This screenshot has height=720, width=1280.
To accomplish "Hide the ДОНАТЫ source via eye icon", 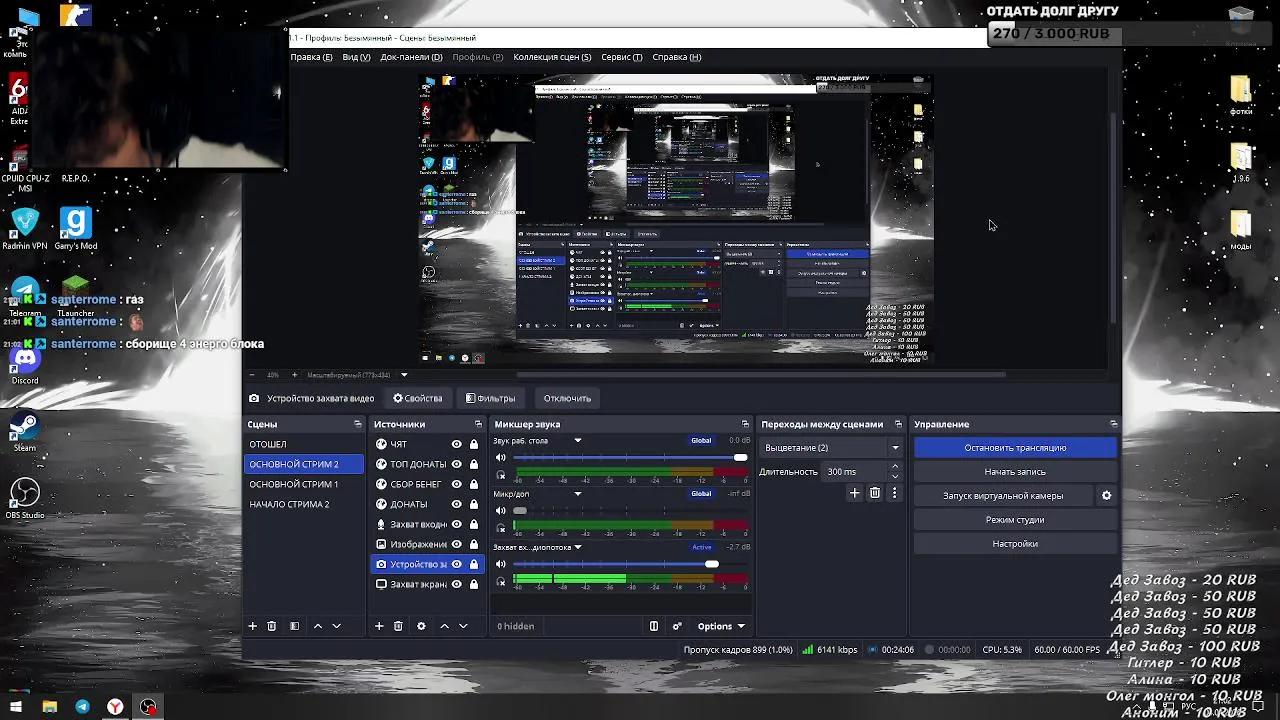I will (456, 504).
